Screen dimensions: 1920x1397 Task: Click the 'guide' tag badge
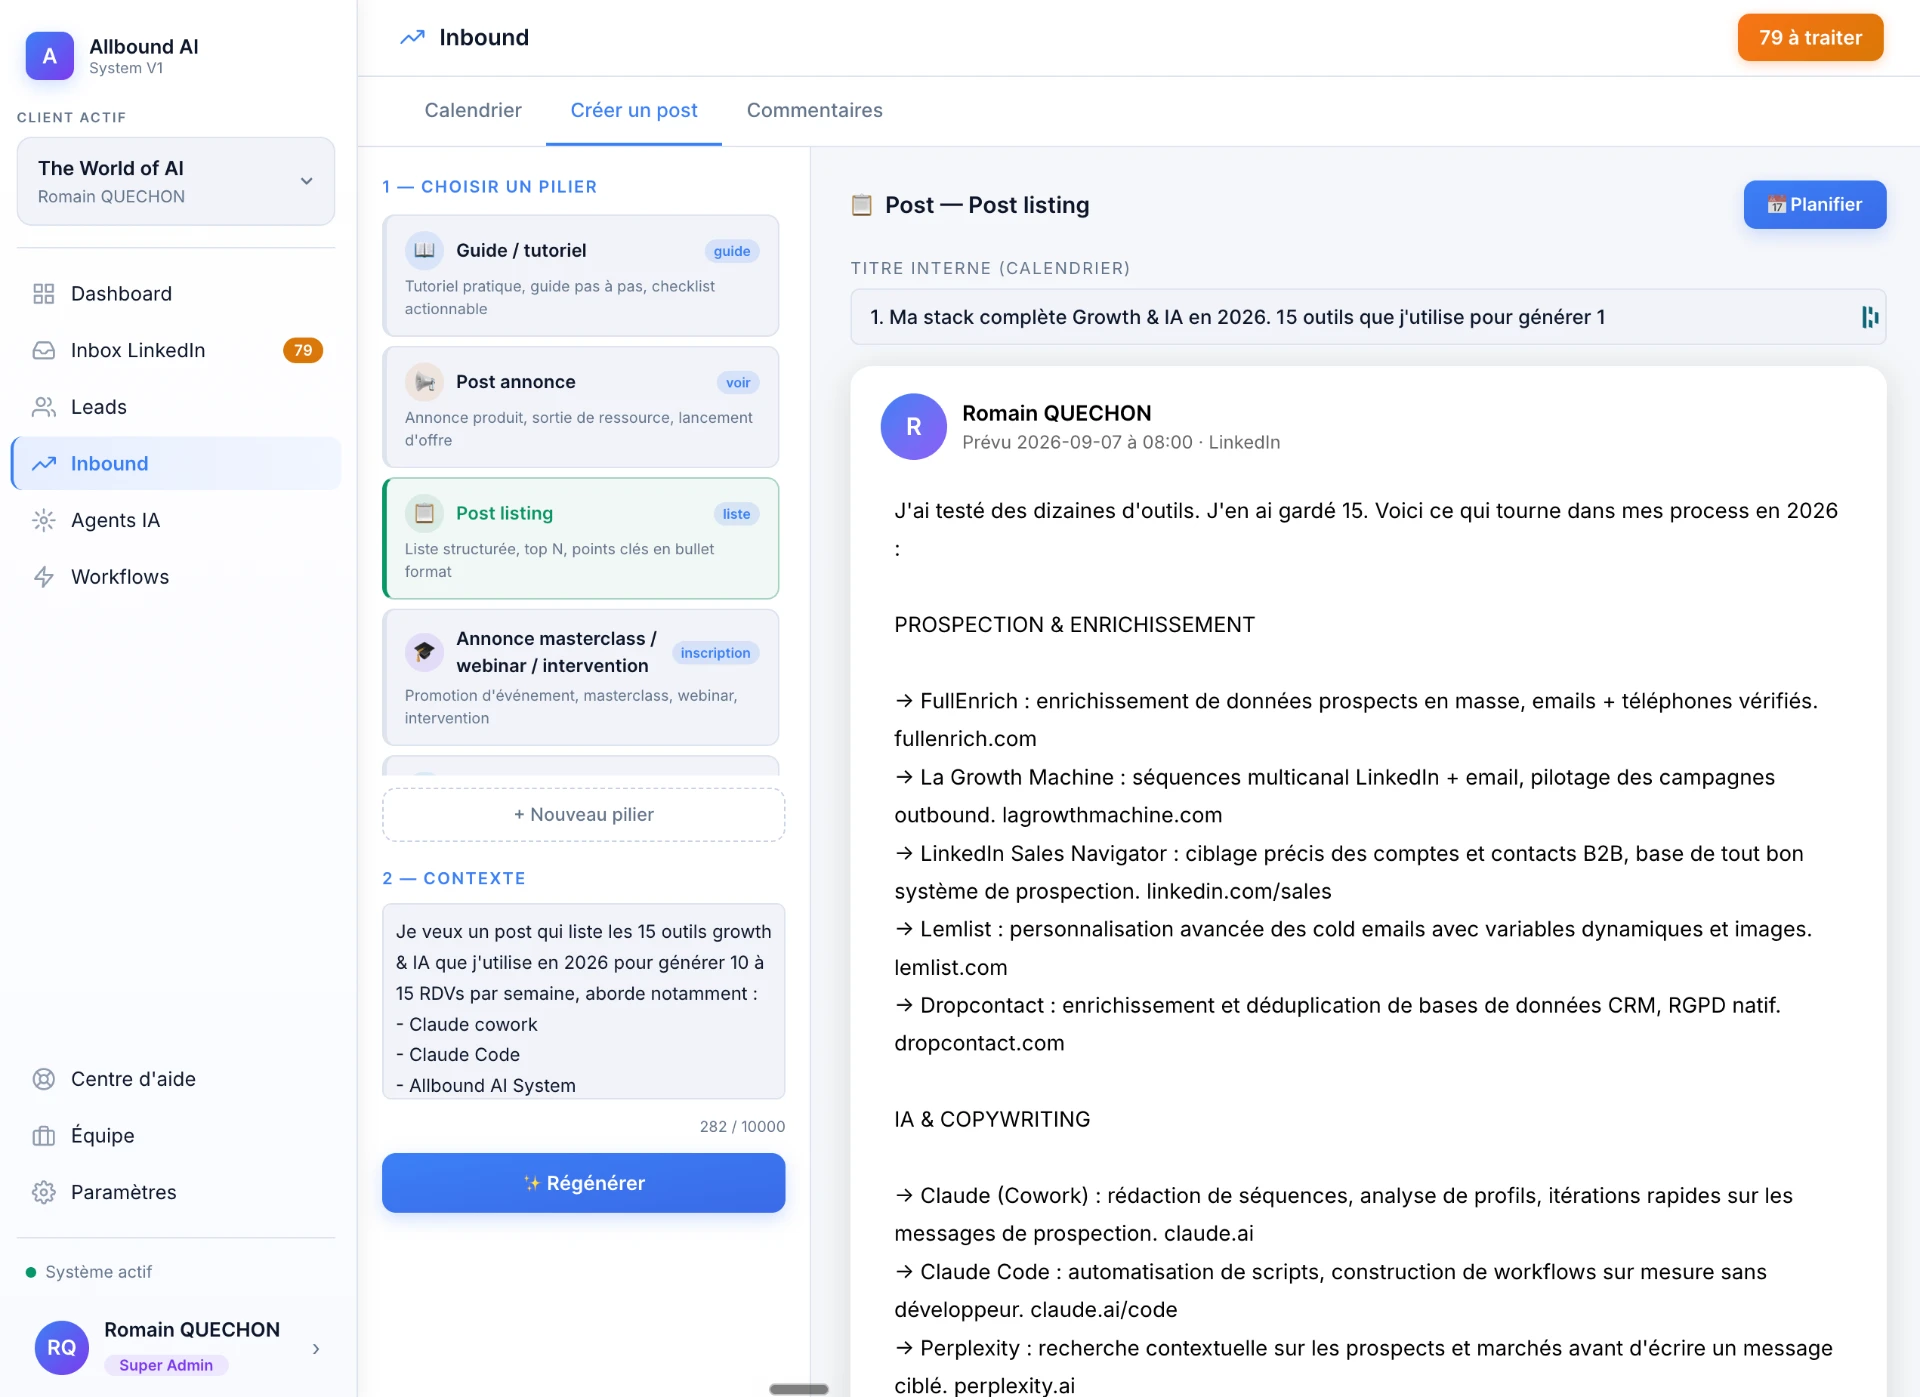(x=732, y=251)
